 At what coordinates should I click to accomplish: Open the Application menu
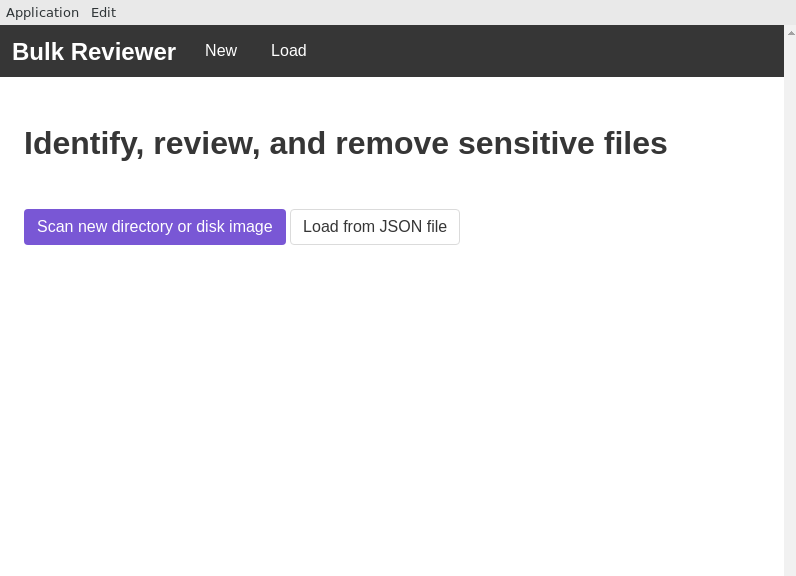[x=42, y=12]
